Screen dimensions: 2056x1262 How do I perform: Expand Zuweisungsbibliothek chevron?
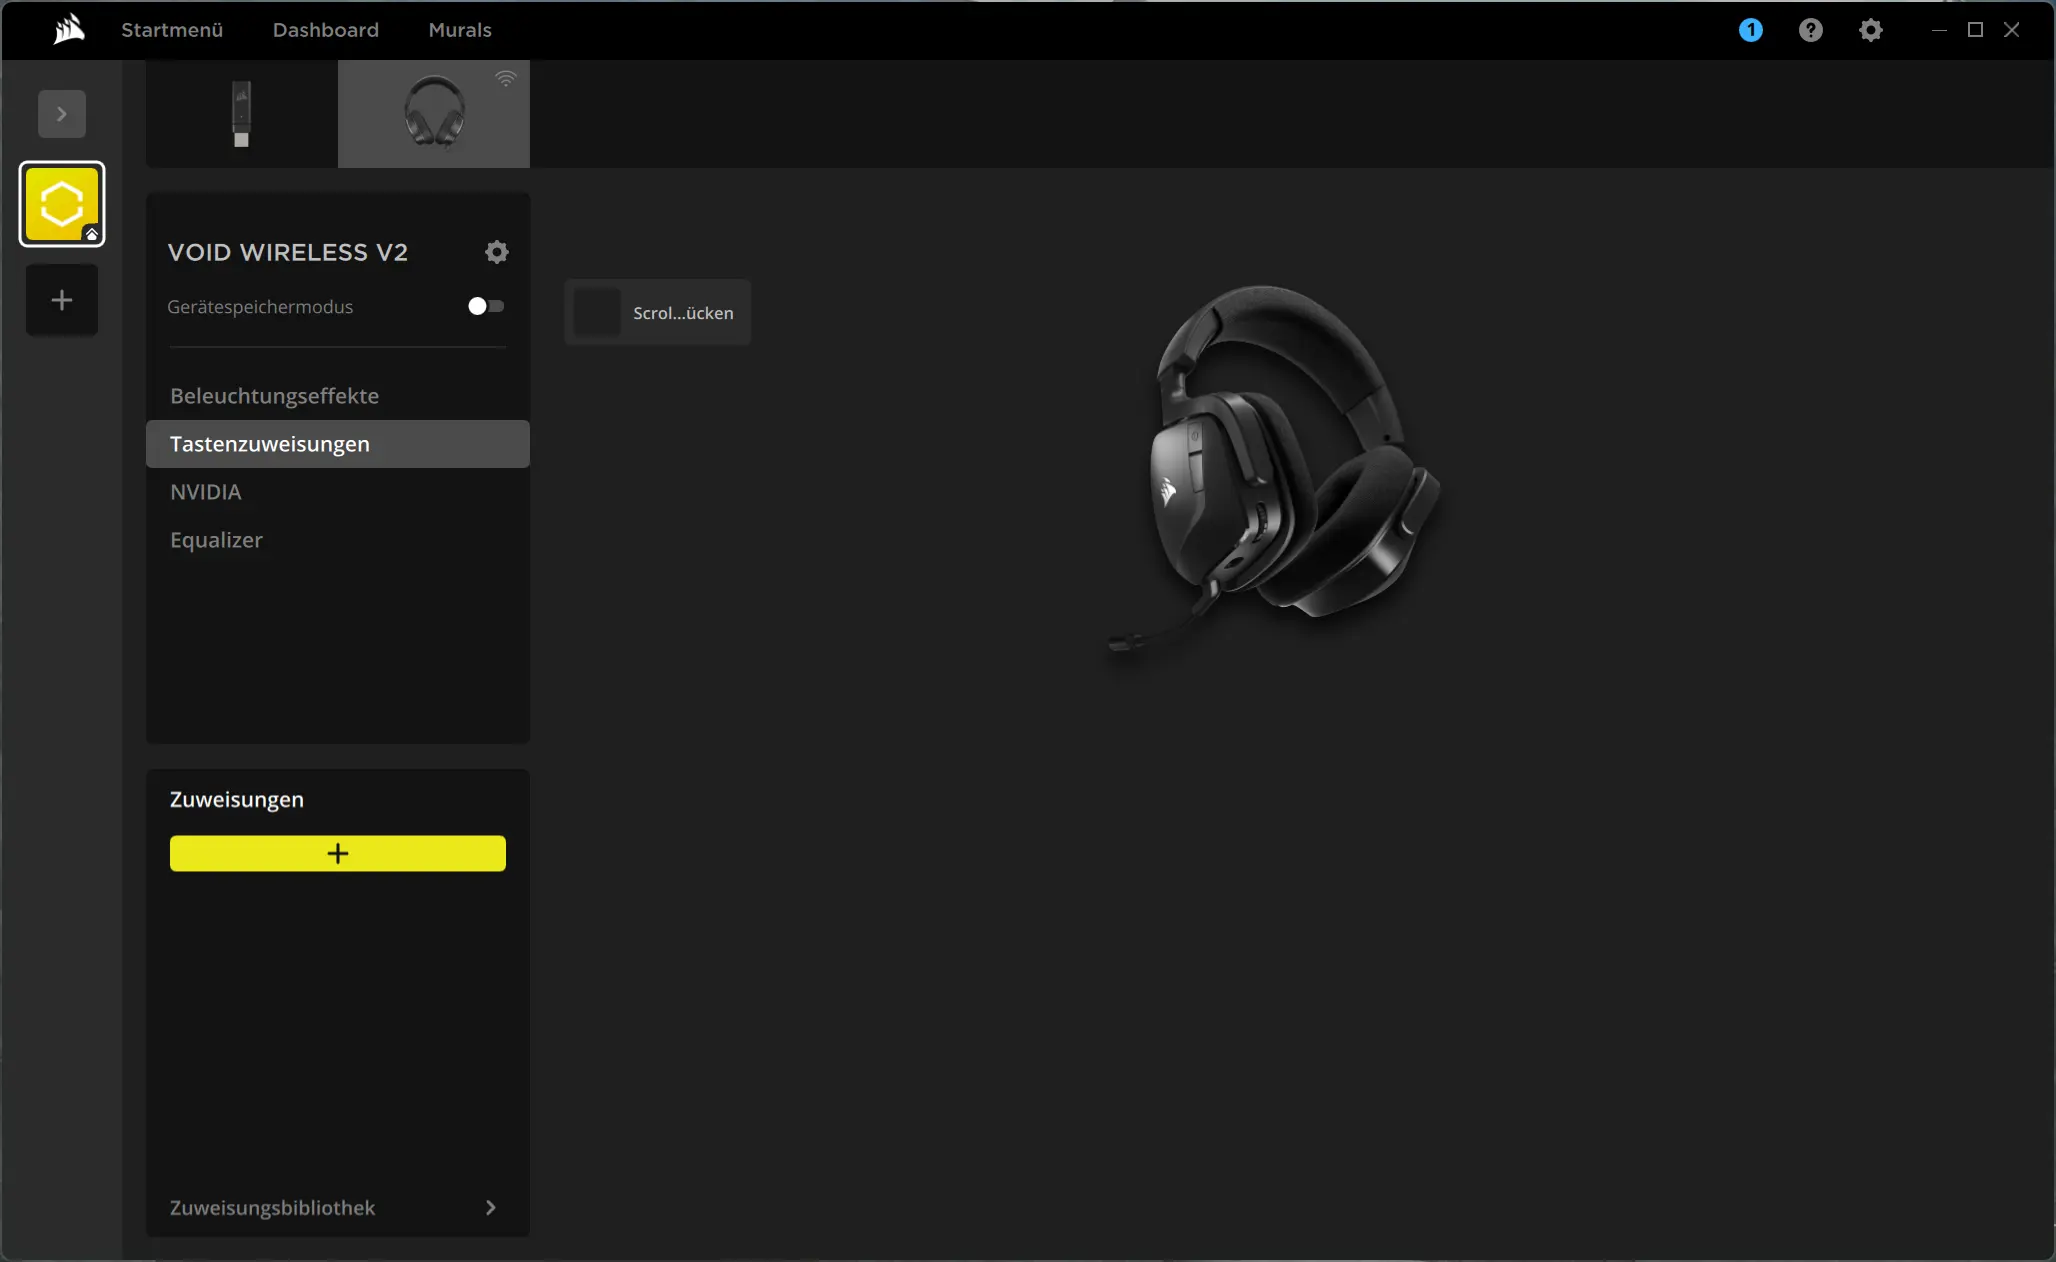click(490, 1208)
